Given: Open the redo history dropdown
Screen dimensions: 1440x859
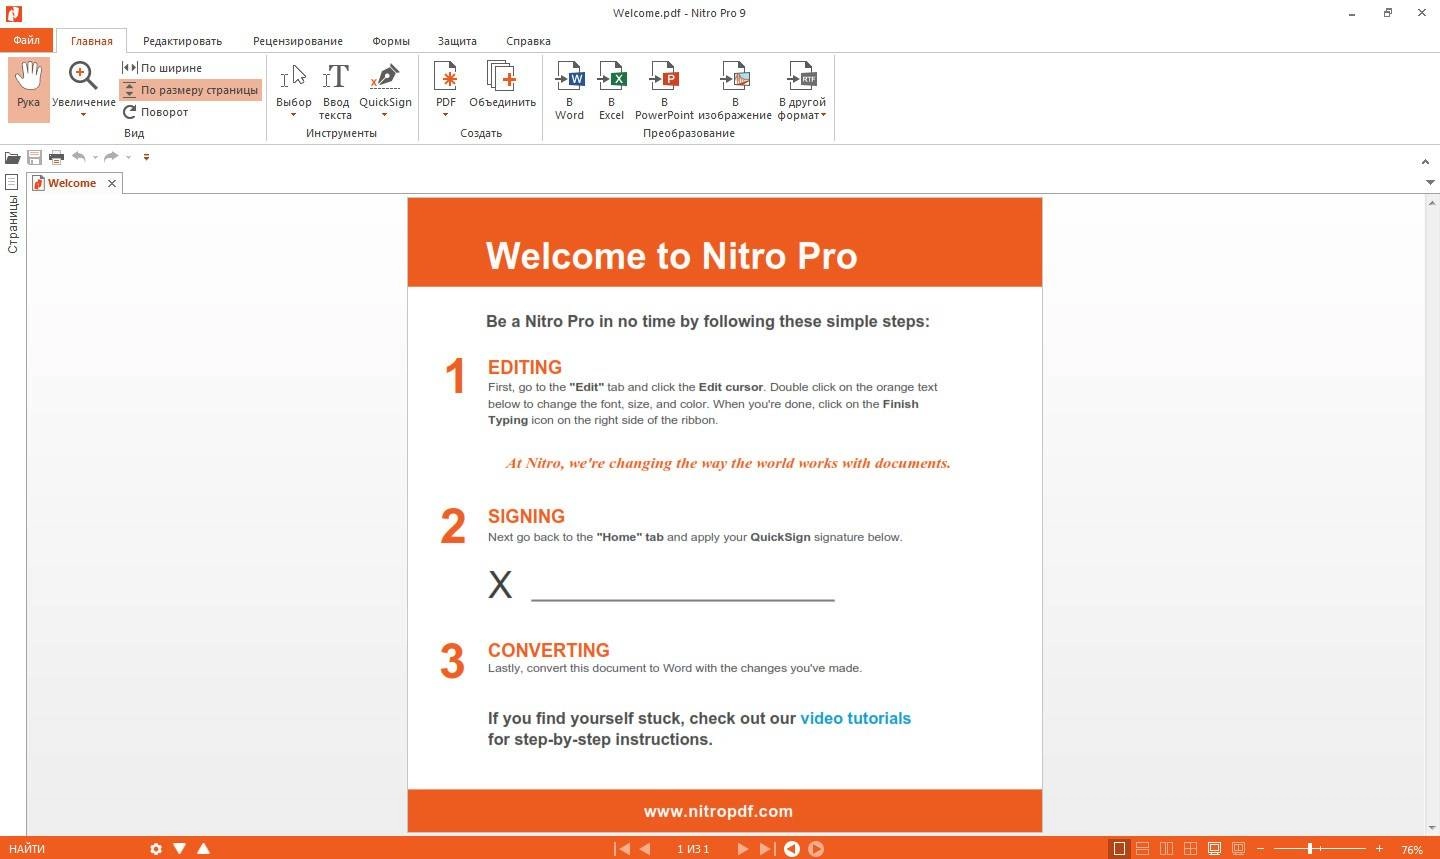Looking at the screenshot, I should 128,157.
